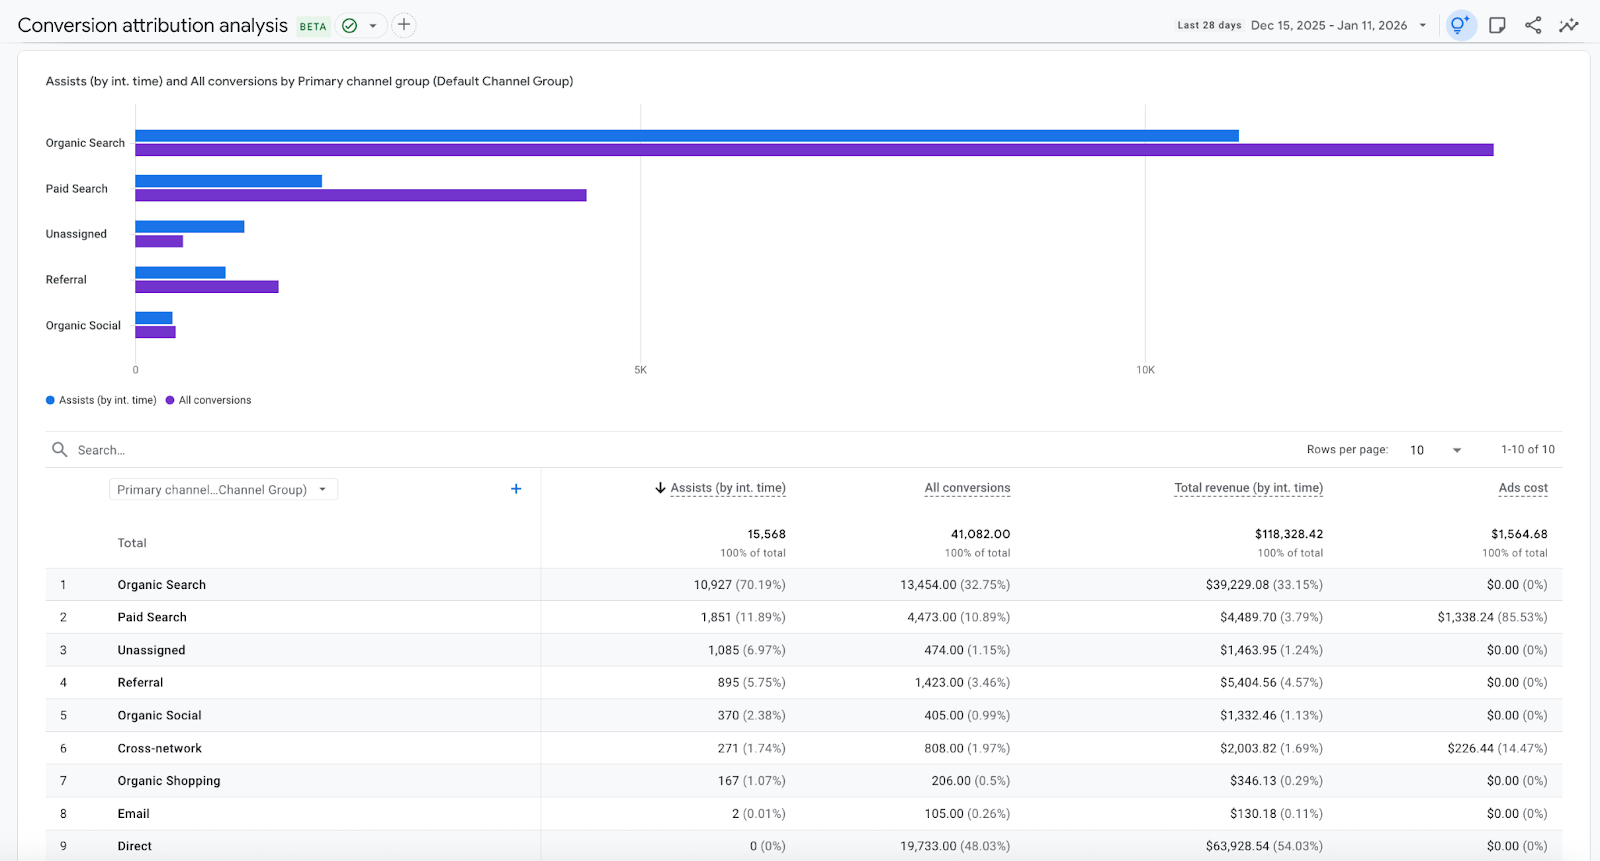Screen dimensions: 1600x861
Task: Sort by the Ads cost column header
Action: click(x=1522, y=488)
